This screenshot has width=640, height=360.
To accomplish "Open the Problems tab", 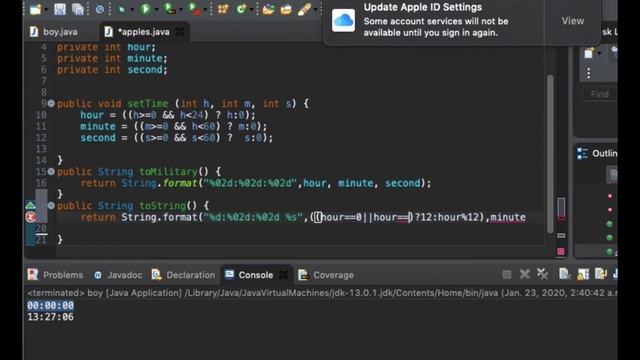I will (x=55, y=275).
